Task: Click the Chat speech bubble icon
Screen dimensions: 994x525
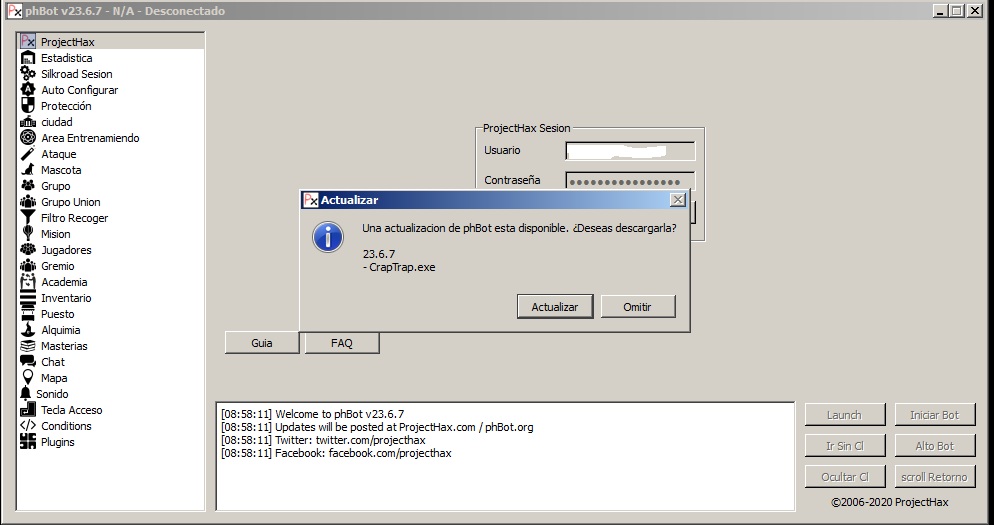Action: click(28, 362)
